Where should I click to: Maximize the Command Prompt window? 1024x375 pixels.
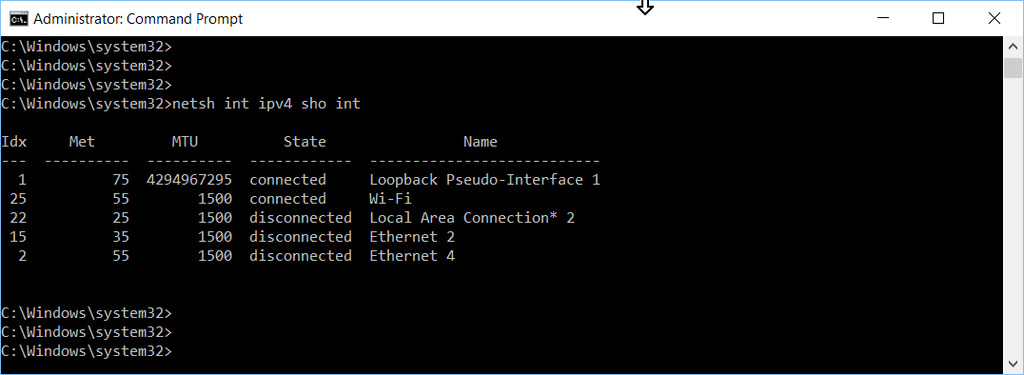click(x=938, y=18)
